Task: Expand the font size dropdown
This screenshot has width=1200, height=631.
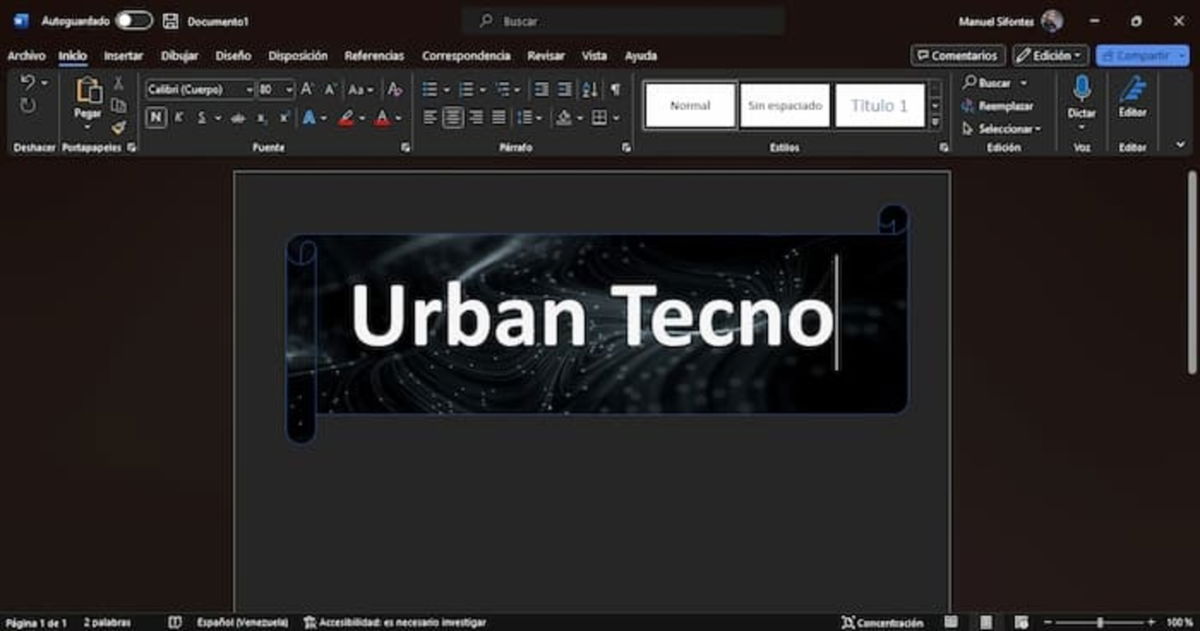Action: [x=289, y=89]
